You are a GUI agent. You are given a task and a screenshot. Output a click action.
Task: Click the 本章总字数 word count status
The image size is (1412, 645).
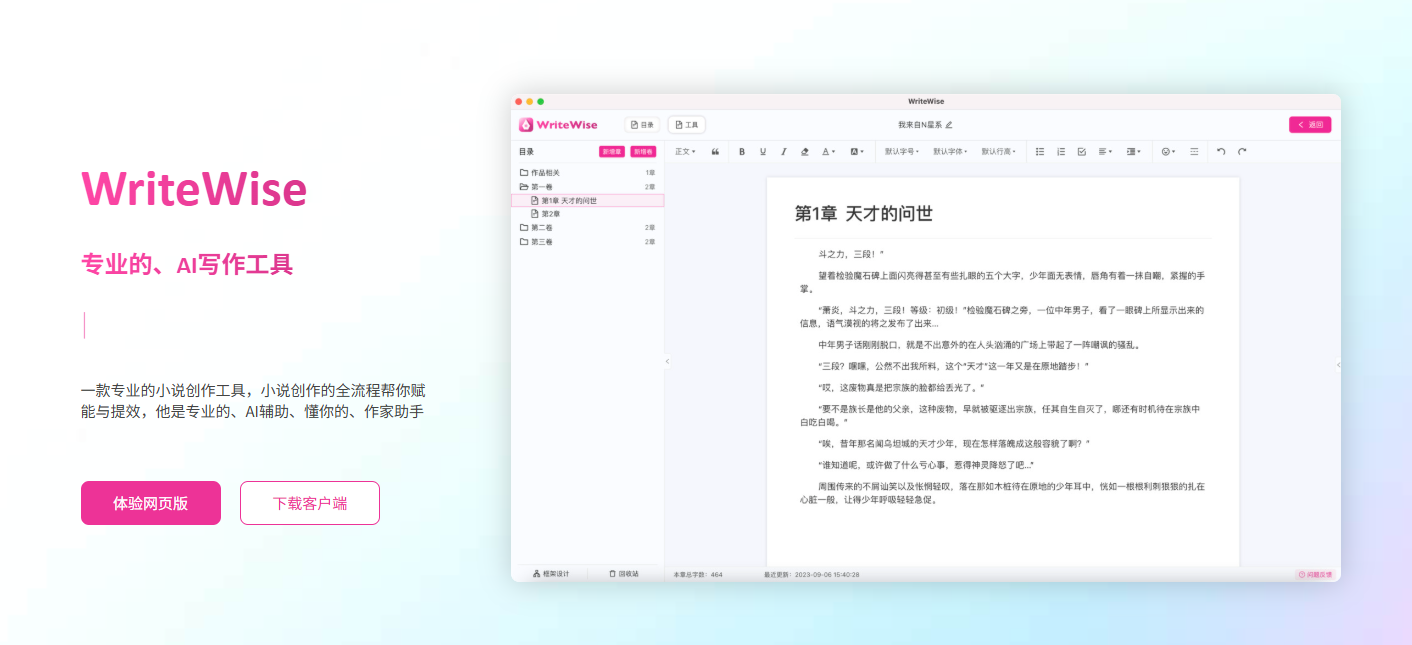tap(698, 575)
